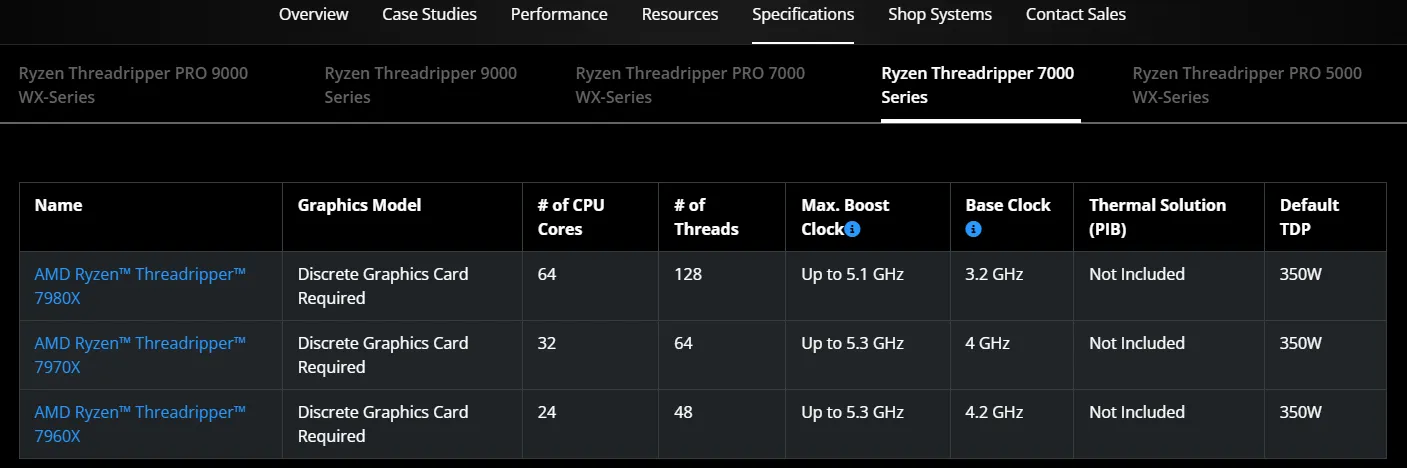Open the Overview nav item
The height and width of the screenshot is (468, 1407).
(x=314, y=14)
